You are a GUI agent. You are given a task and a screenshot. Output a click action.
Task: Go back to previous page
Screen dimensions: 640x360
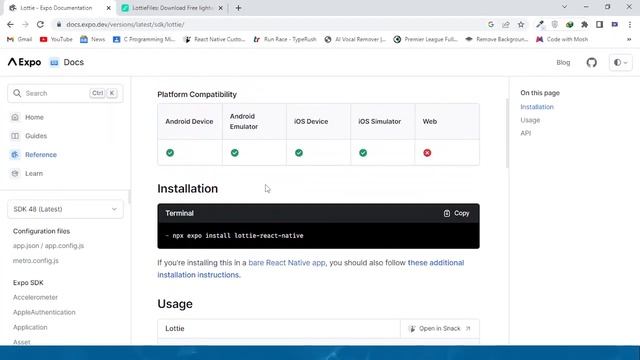(x=10, y=24)
